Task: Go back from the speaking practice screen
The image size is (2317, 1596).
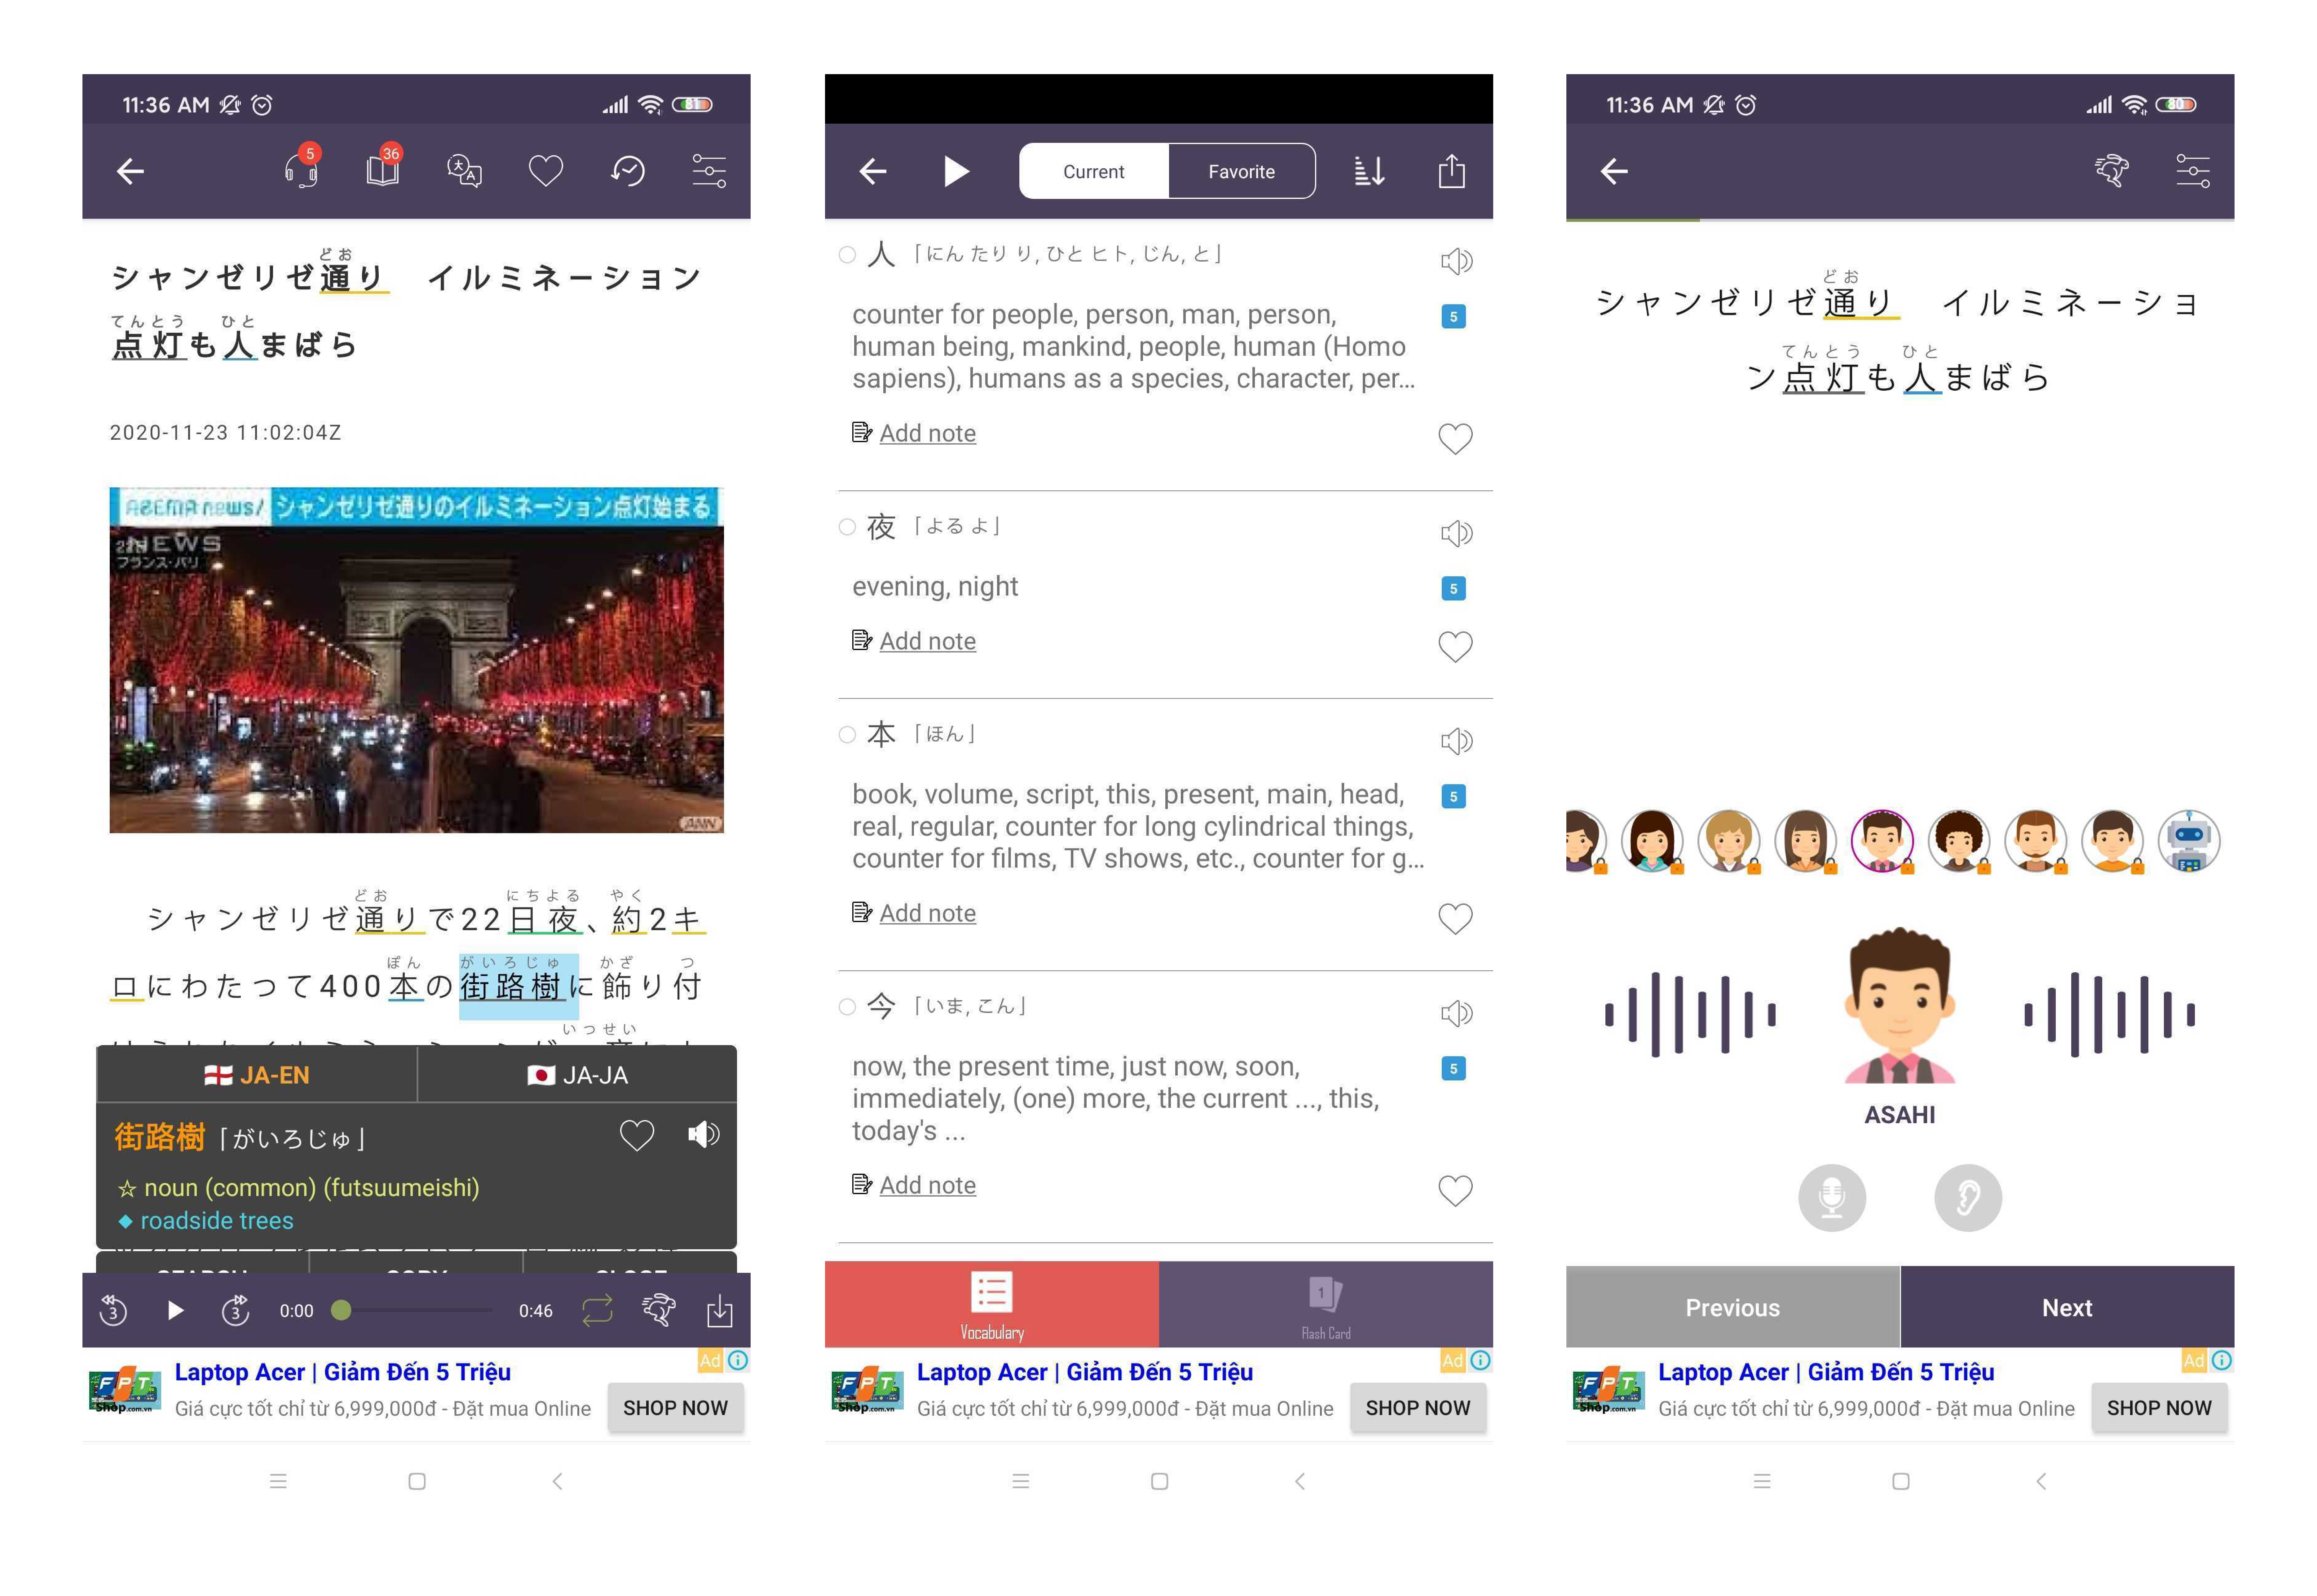Action: 1614,172
